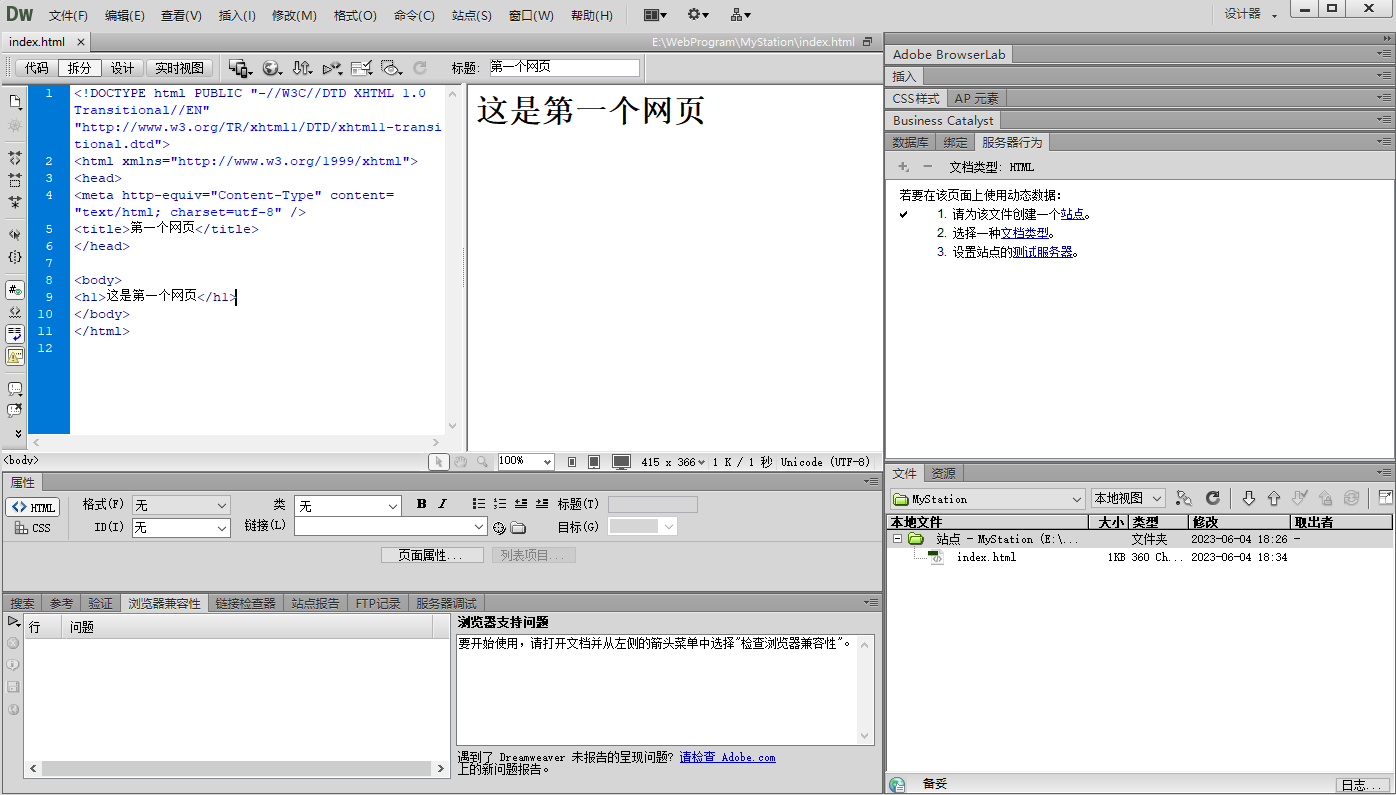1396x795 pixels.
Task: Click the 日志... button
Action: coord(1362,785)
